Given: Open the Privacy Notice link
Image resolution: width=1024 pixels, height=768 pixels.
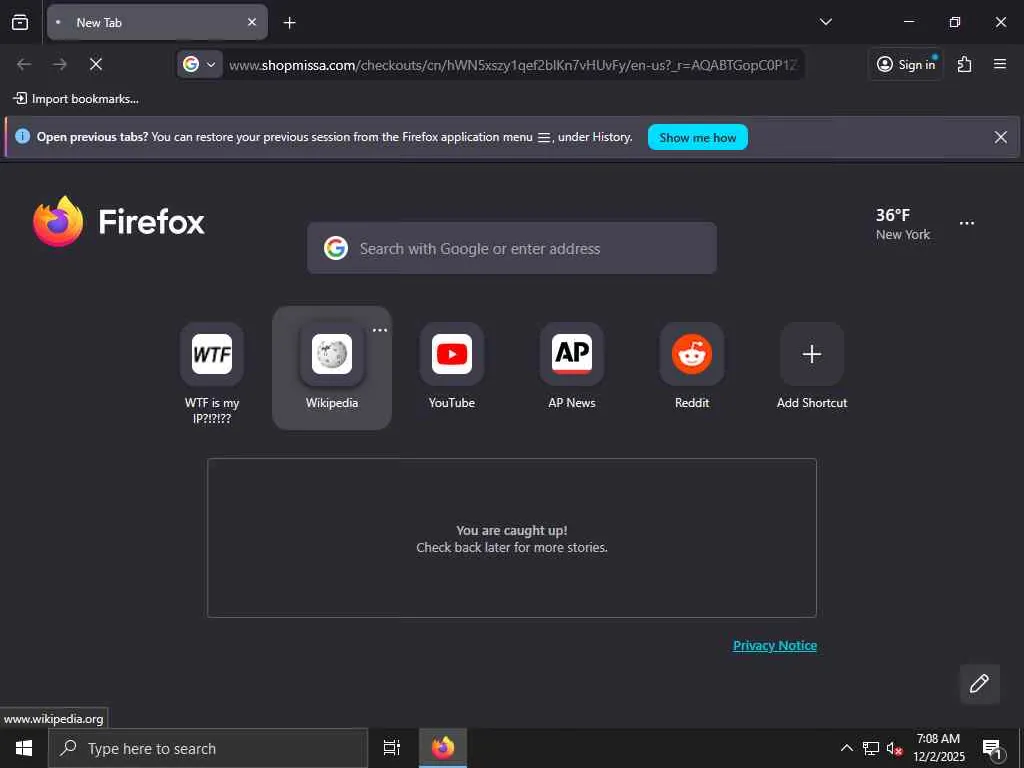Looking at the screenshot, I should point(775,645).
